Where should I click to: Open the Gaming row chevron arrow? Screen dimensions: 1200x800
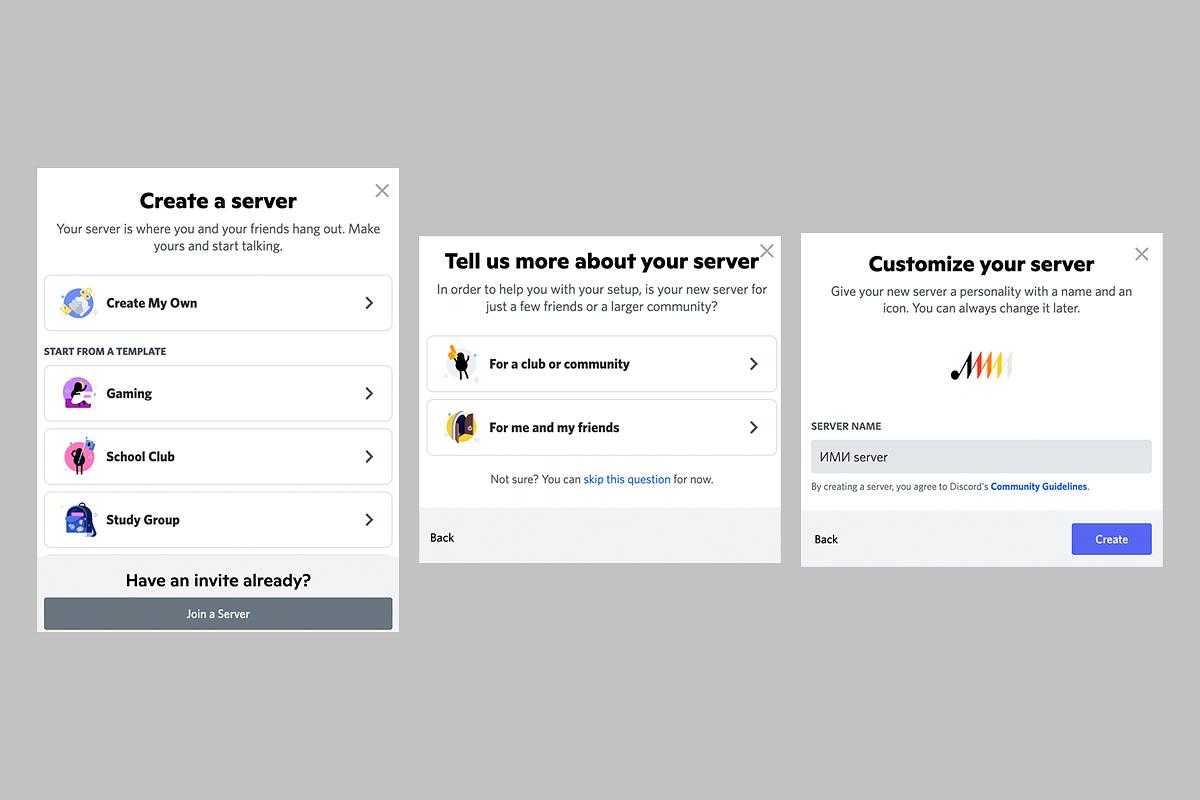coord(369,393)
